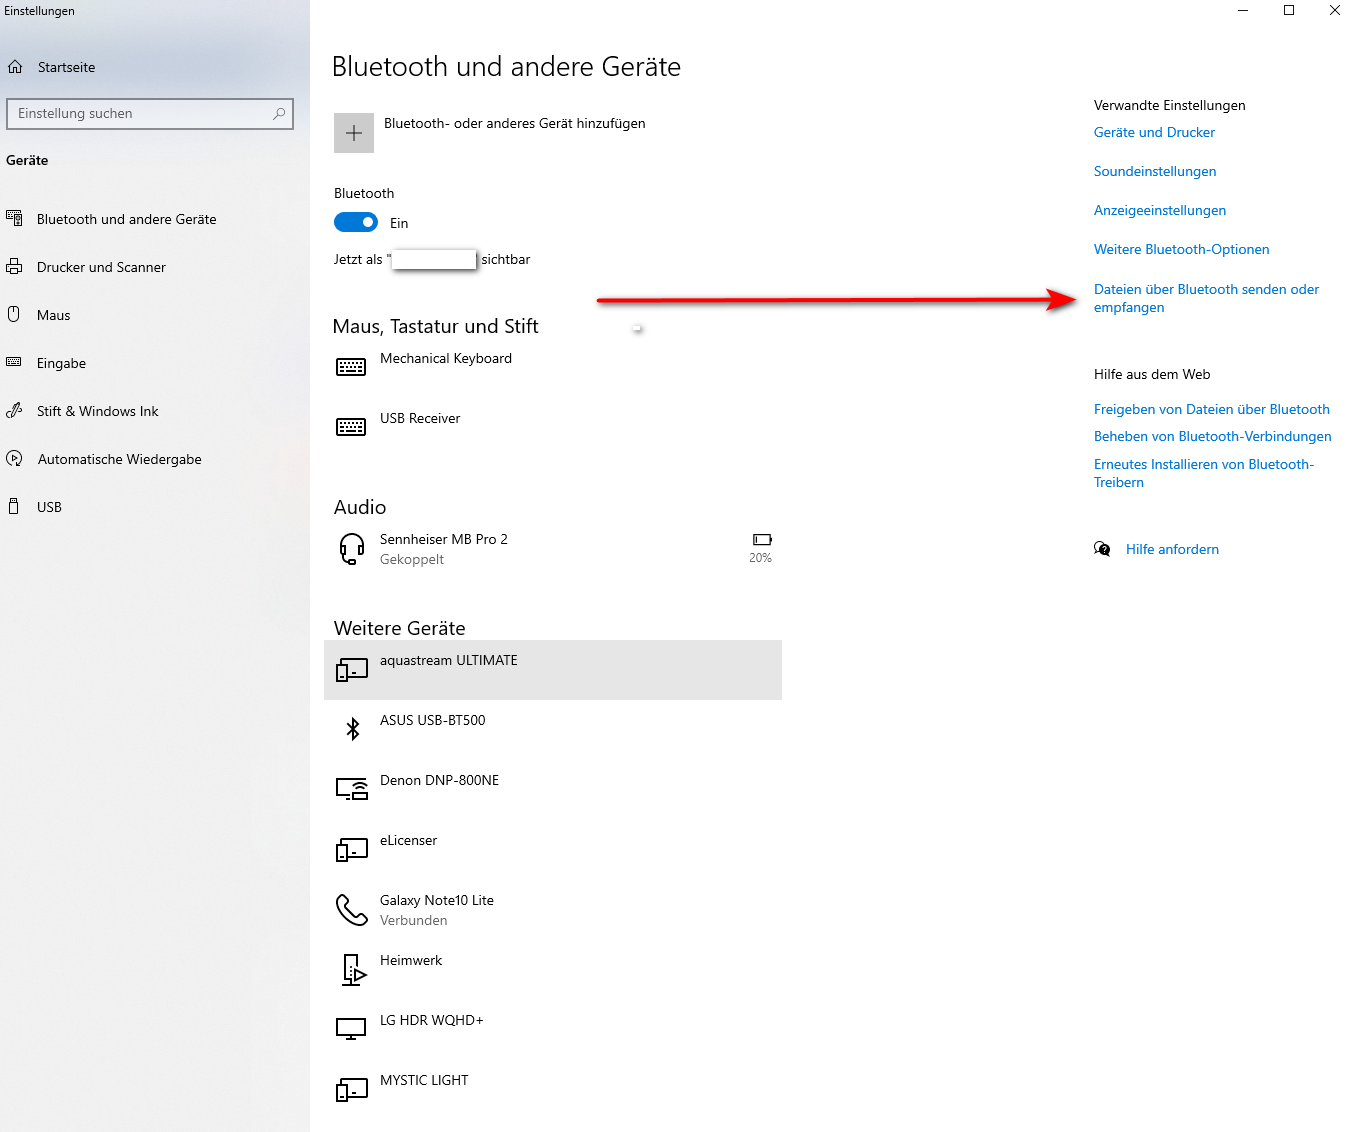This screenshot has height=1132, width=1353.
Task: Turn off the Bluetooth toggle switch
Action: [356, 222]
